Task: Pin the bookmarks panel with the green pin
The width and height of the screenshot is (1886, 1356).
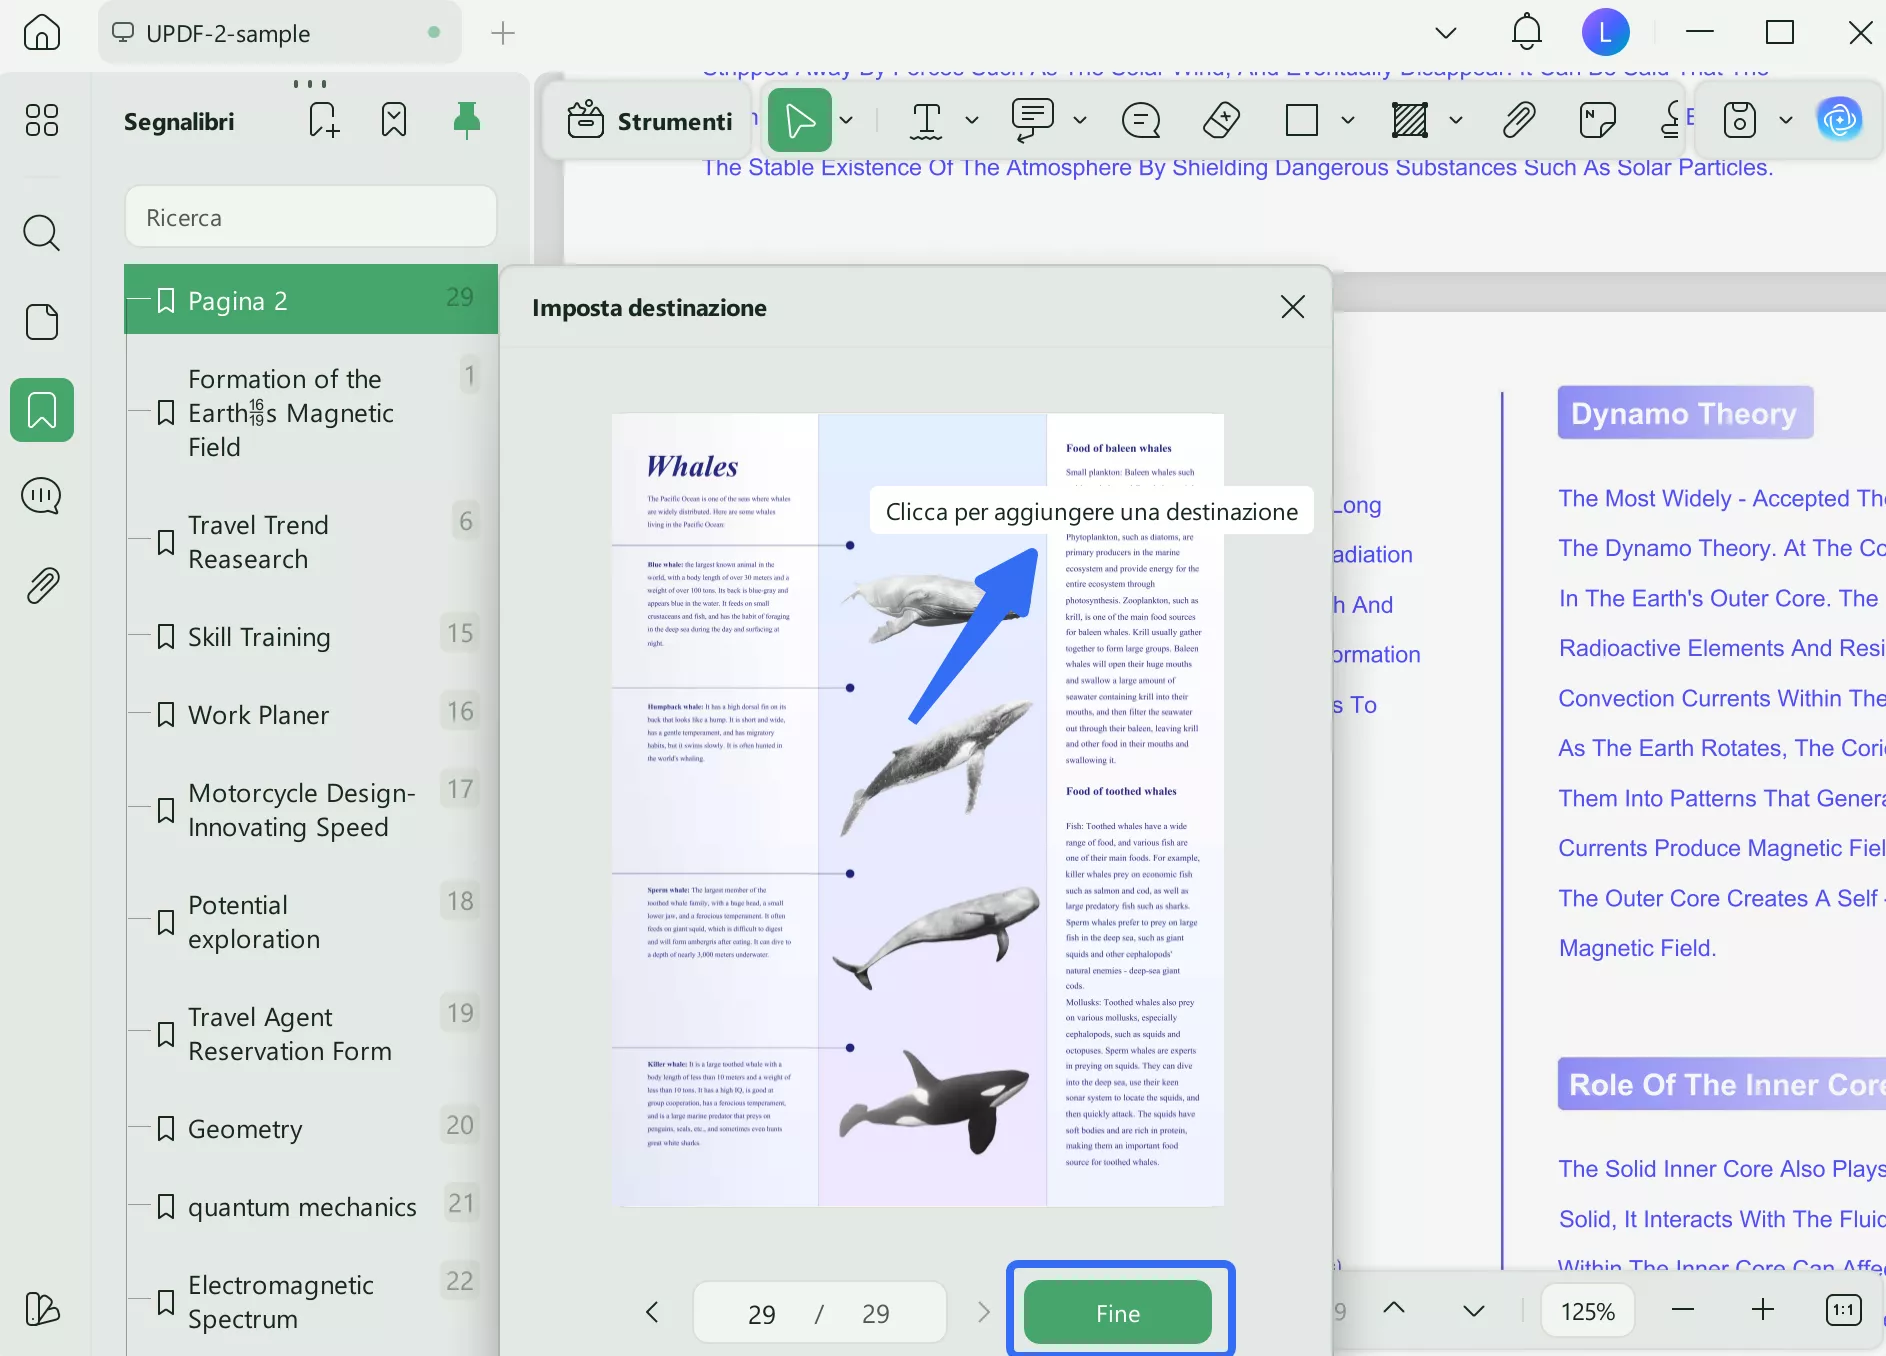Action: click(x=466, y=121)
